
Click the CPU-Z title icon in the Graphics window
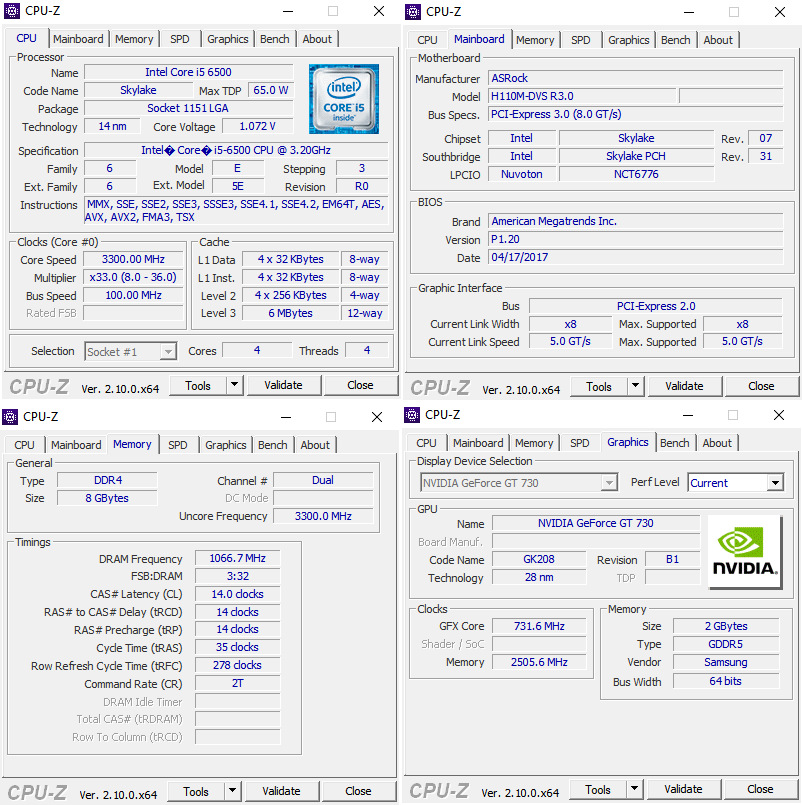click(x=412, y=415)
